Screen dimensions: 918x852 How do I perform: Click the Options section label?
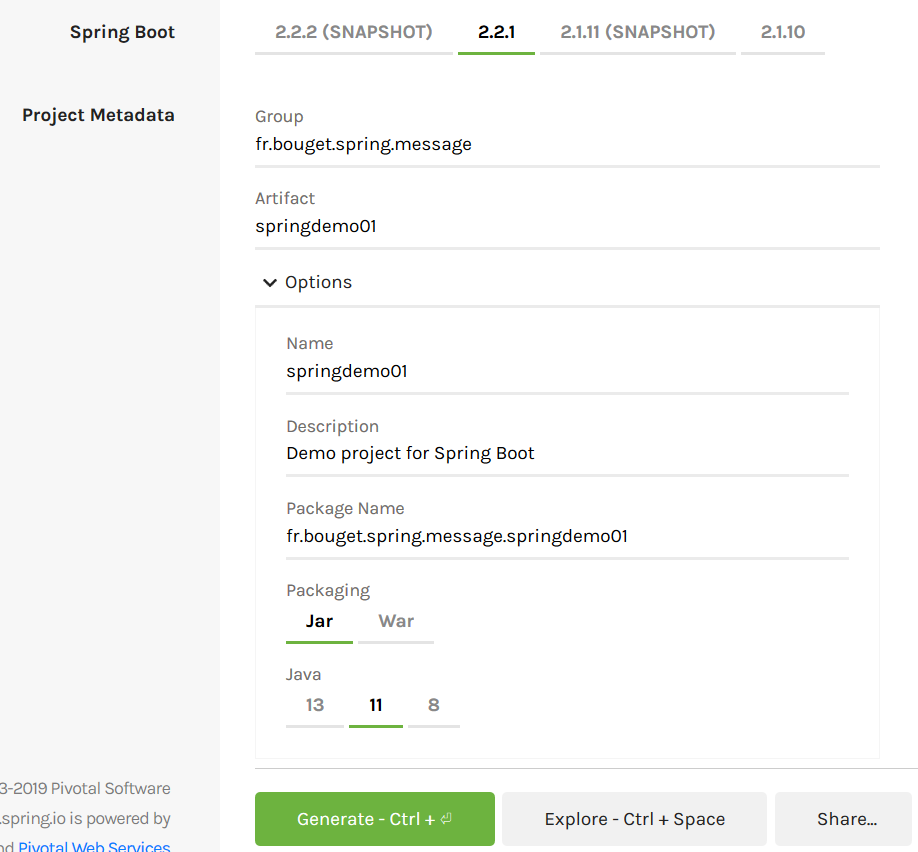click(x=318, y=283)
